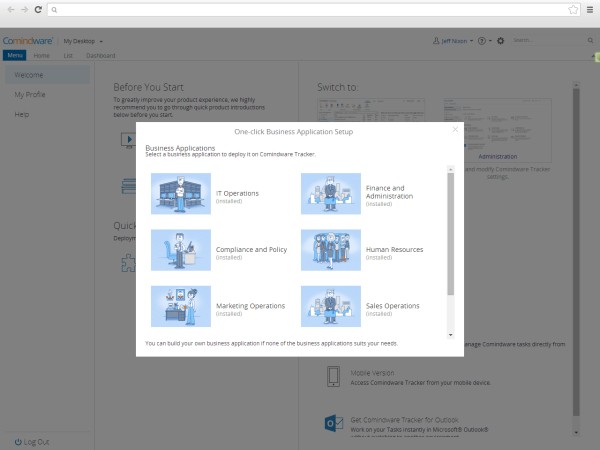Switch to the Dashboard tab
This screenshot has width=600, height=450.
pyautogui.click(x=101, y=55)
